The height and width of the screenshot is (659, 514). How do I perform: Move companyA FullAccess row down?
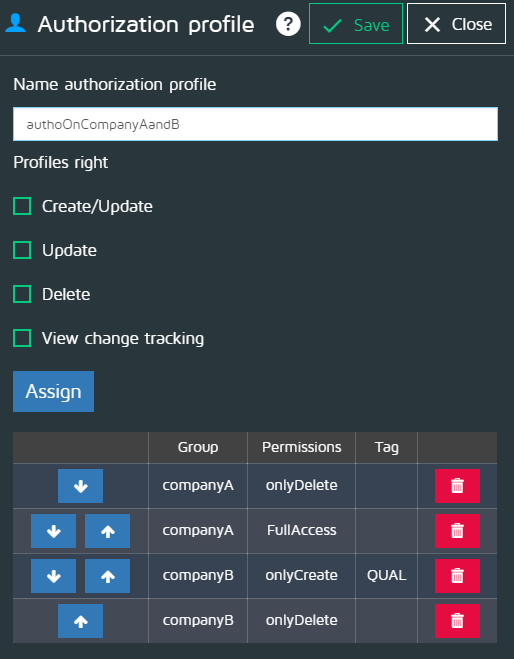pyautogui.click(x=53, y=531)
